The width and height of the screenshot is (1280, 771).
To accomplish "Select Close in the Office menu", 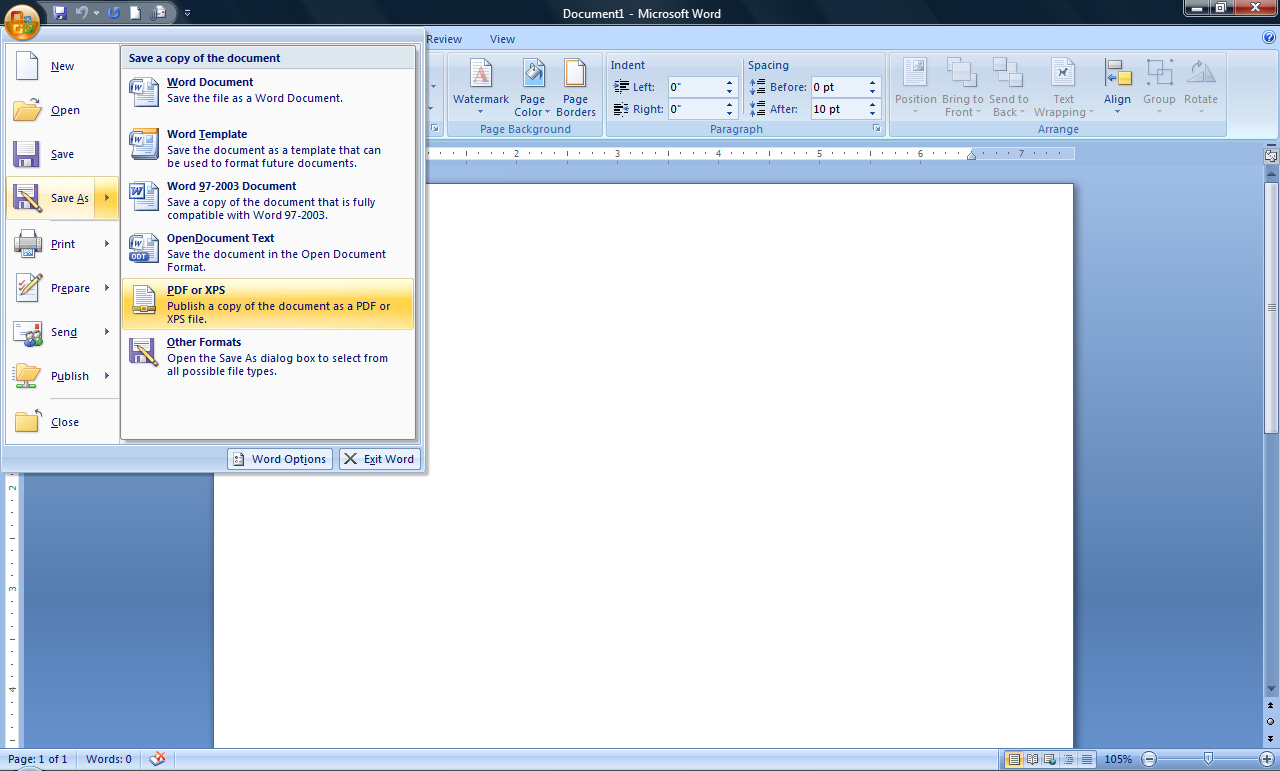I will click(x=62, y=422).
